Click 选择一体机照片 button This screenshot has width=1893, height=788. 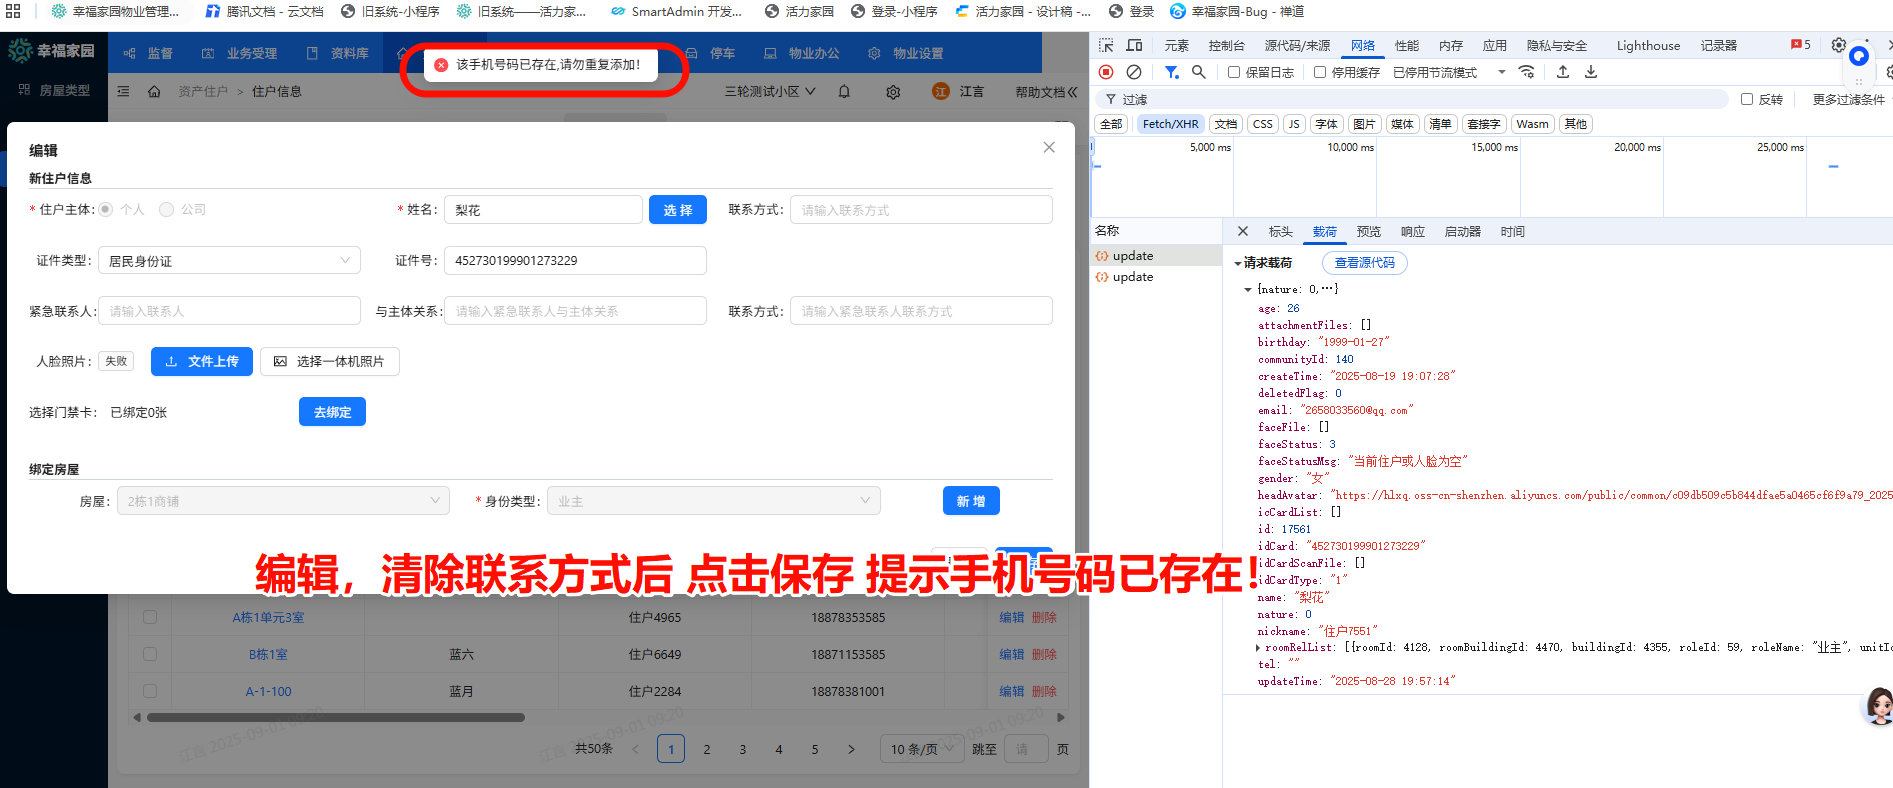(x=330, y=361)
